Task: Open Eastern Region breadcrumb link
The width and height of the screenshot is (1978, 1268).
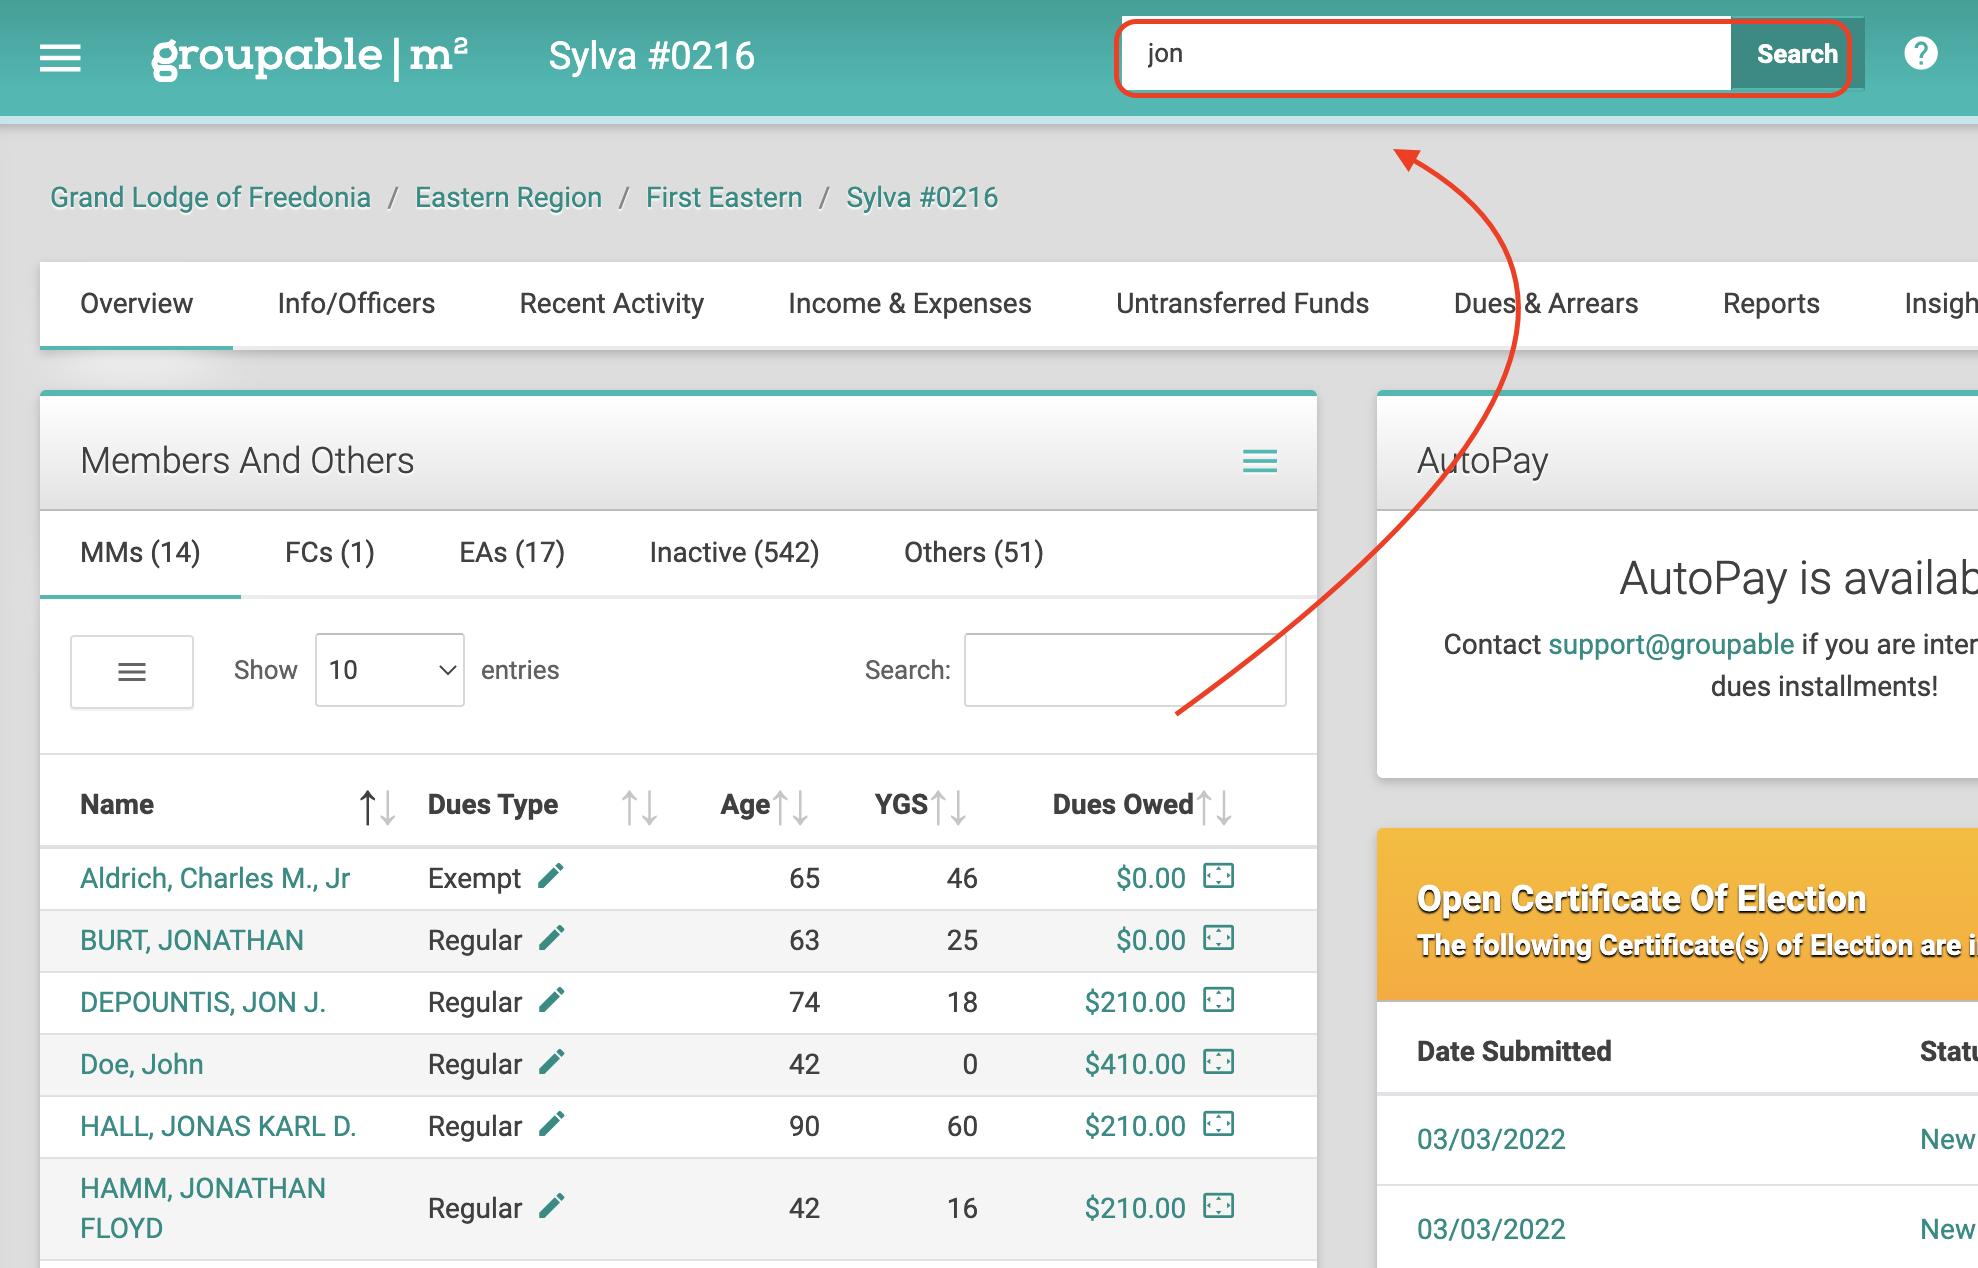Action: tap(508, 197)
